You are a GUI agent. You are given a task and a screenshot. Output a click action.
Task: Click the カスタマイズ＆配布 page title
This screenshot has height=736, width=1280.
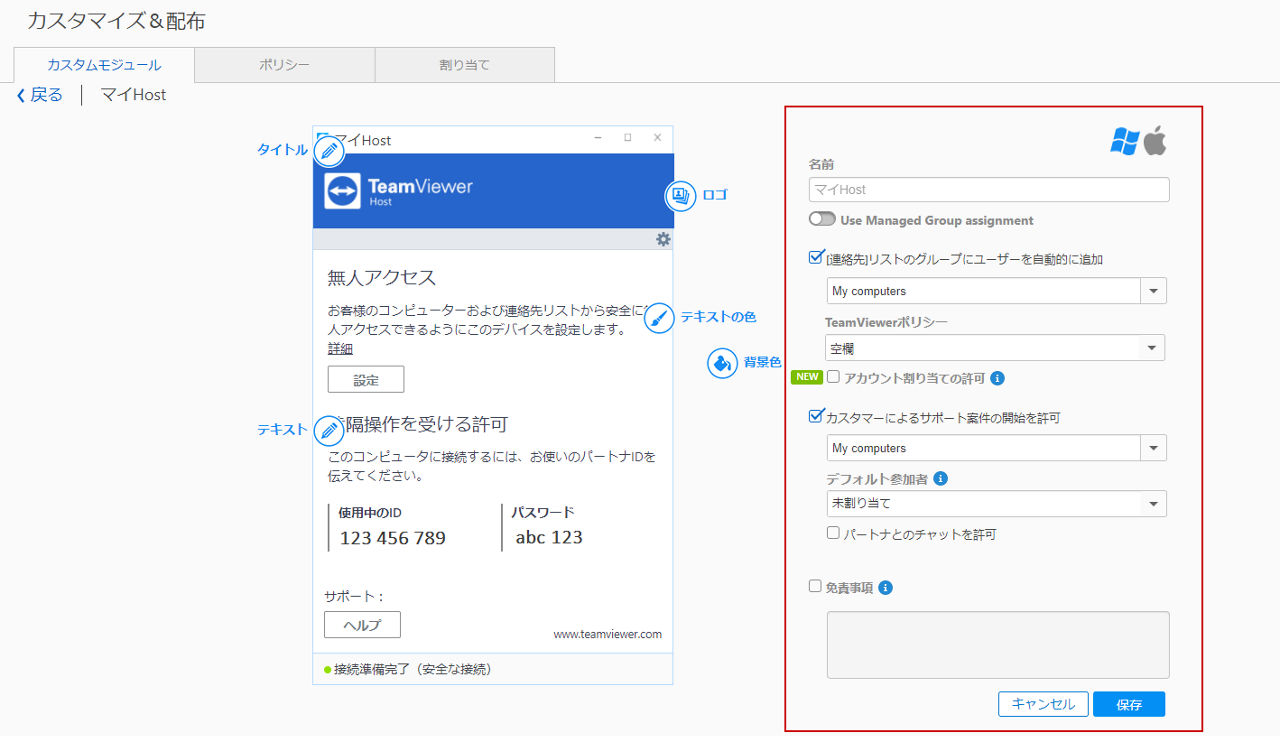[116, 20]
